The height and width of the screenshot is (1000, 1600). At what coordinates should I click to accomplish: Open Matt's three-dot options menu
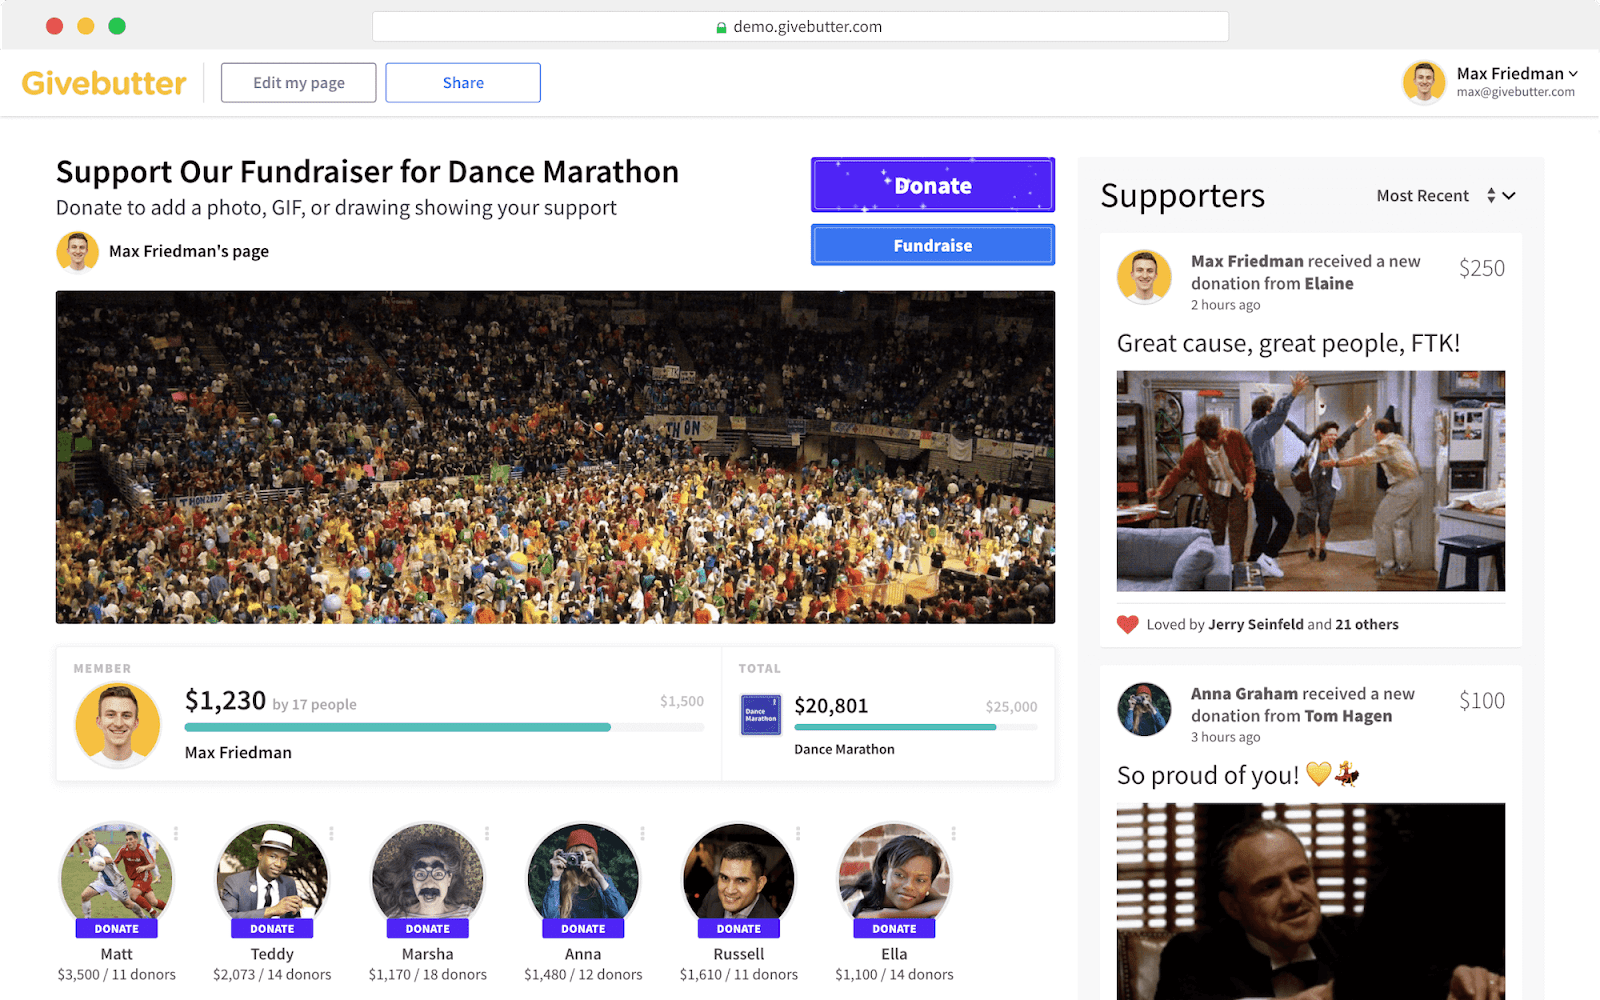coord(176,833)
